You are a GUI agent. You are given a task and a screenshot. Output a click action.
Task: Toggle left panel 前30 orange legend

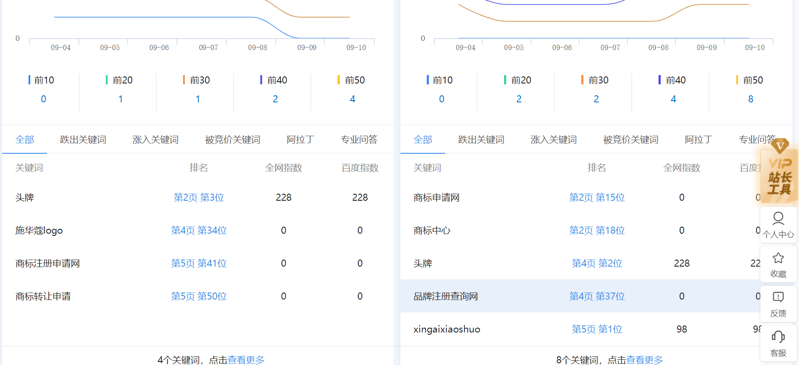[196, 80]
